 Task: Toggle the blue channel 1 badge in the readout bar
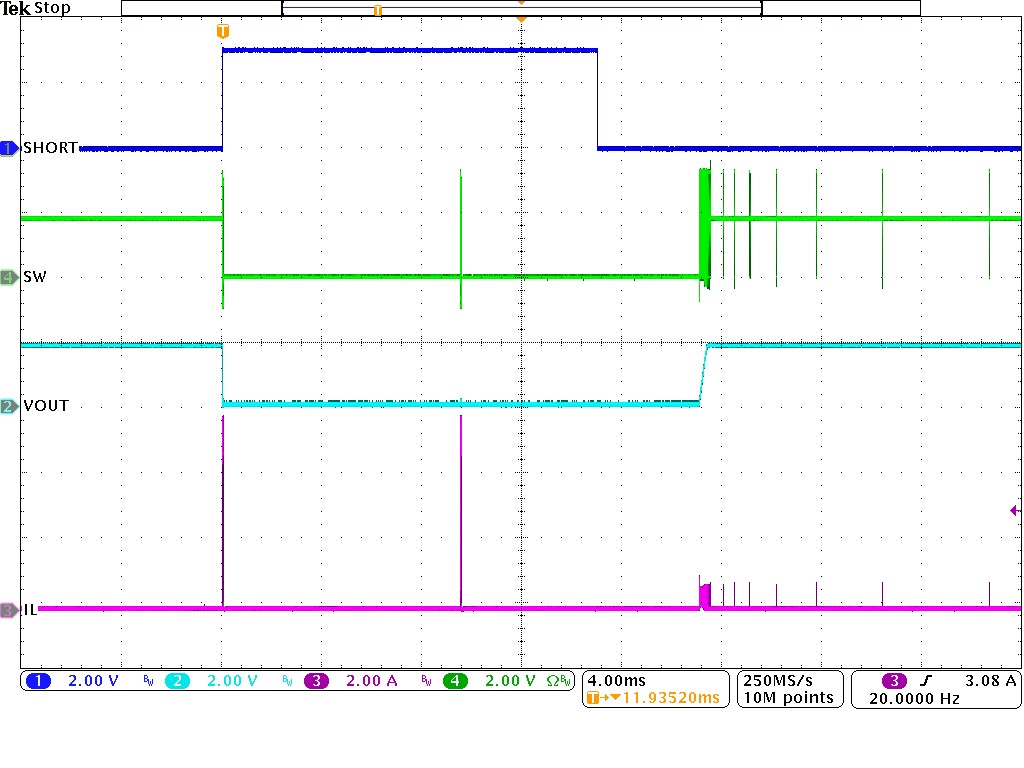pyautogui.click(x=38, y=681)
